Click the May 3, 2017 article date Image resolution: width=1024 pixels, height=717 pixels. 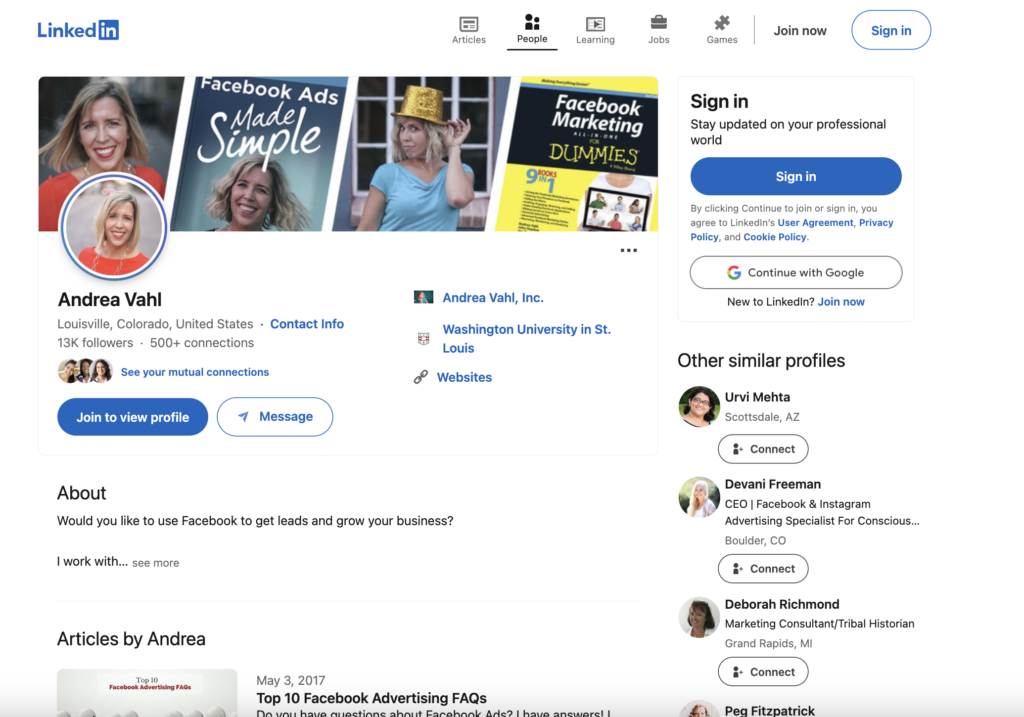coord(291,680)
